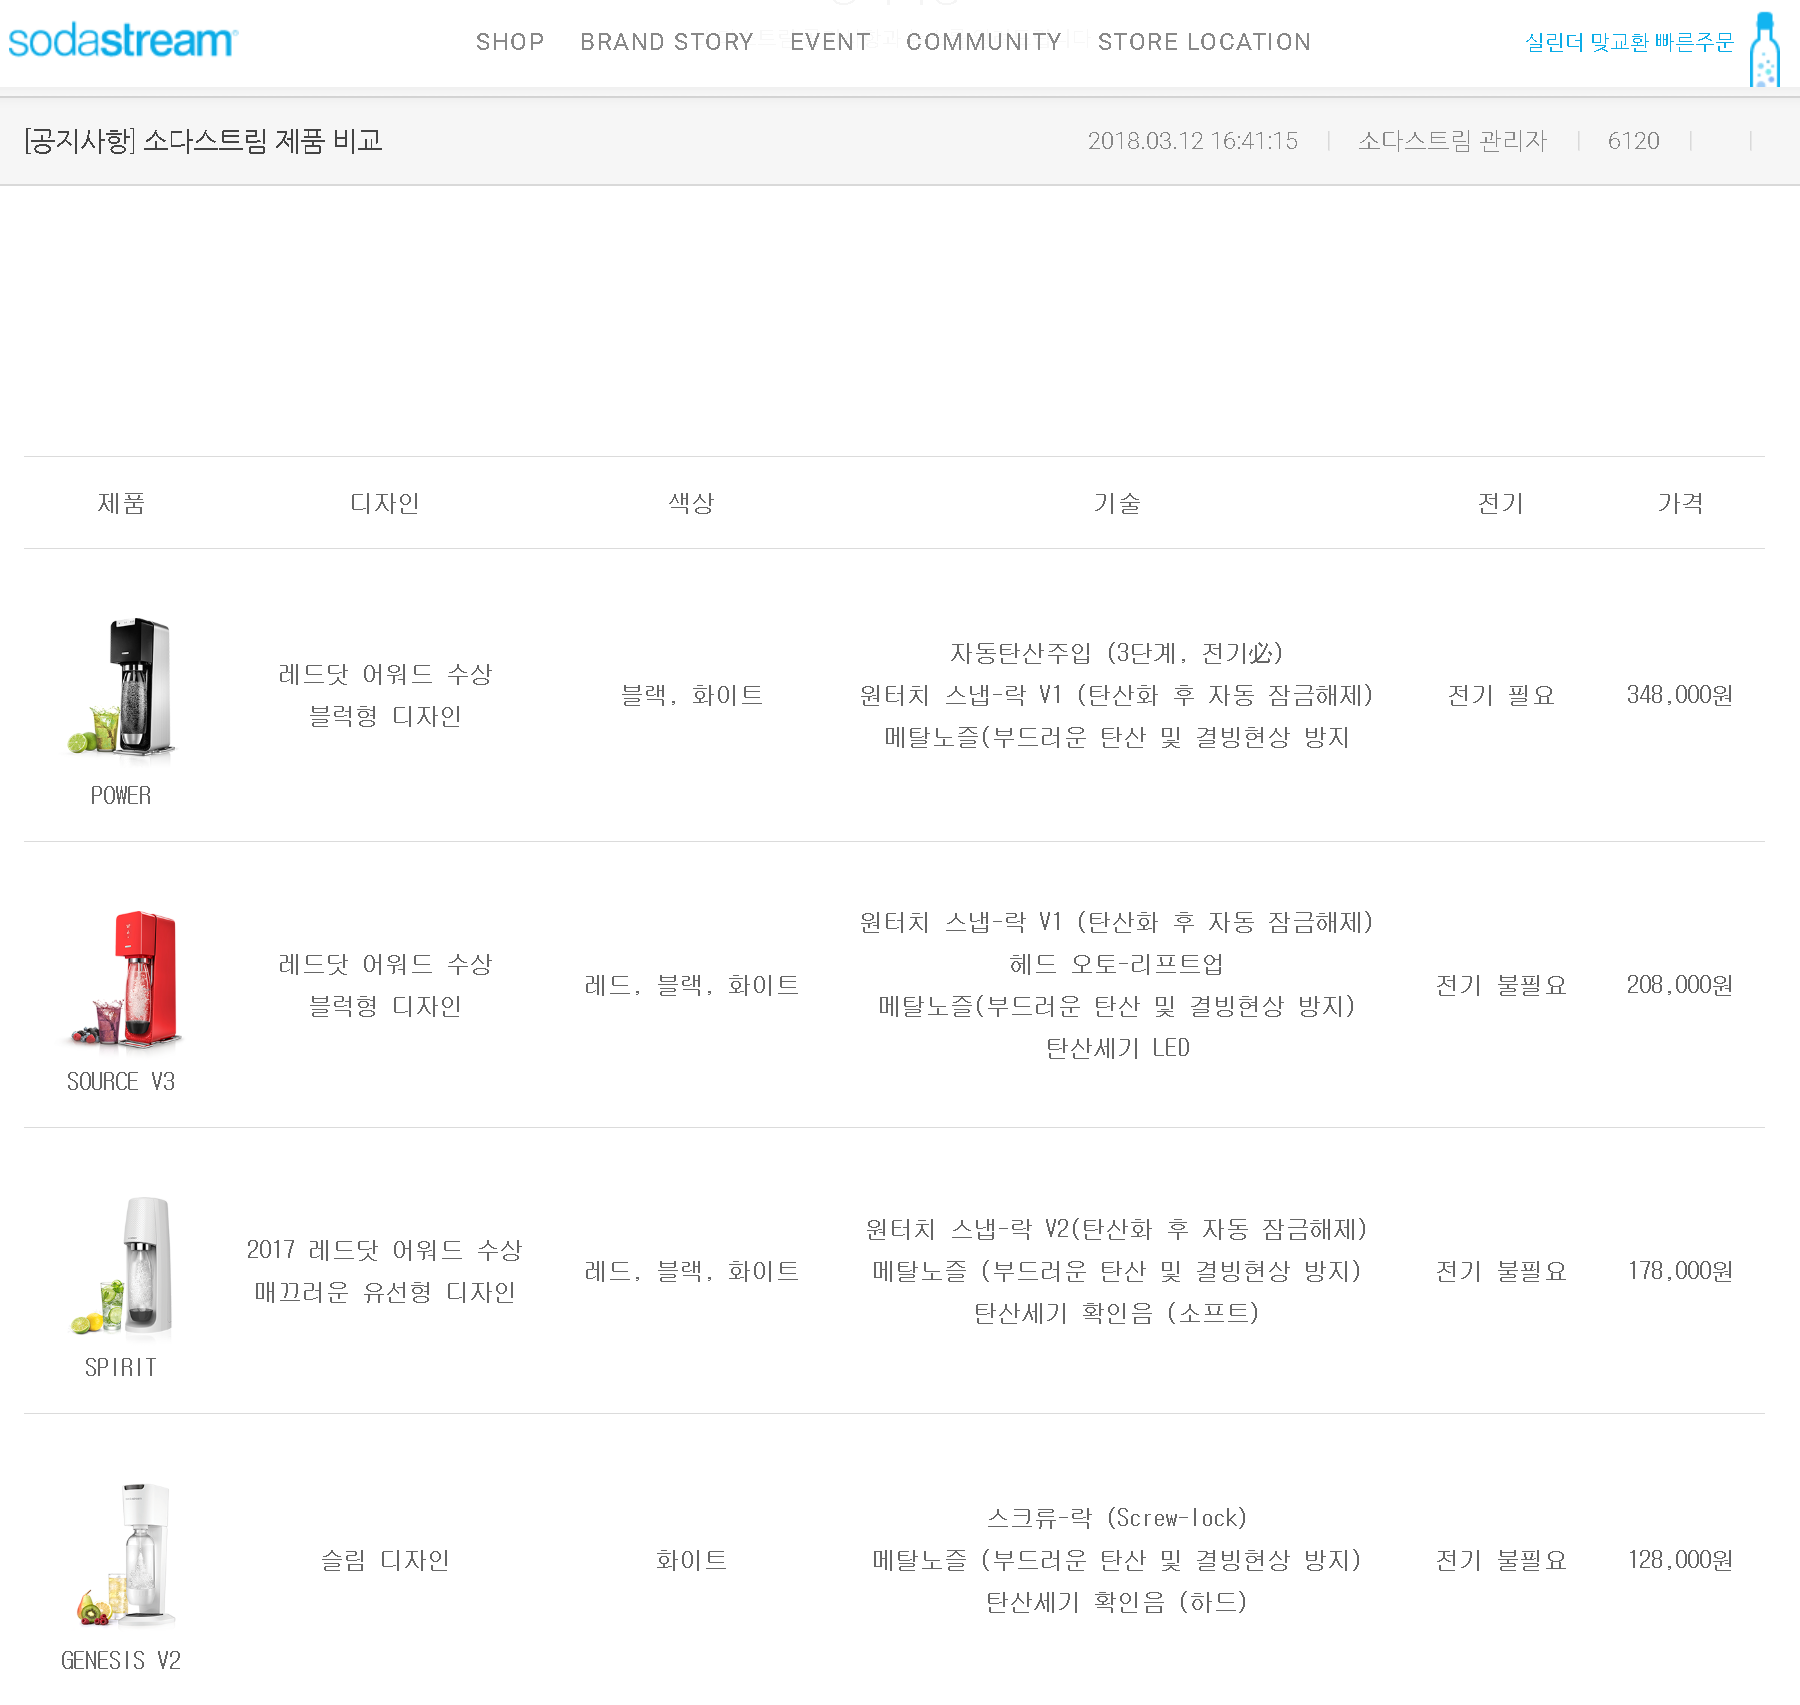Click the red SOURCE V3 product image
The width and height of the screenshot is (1800, 1705).
[x=124, y=978]
